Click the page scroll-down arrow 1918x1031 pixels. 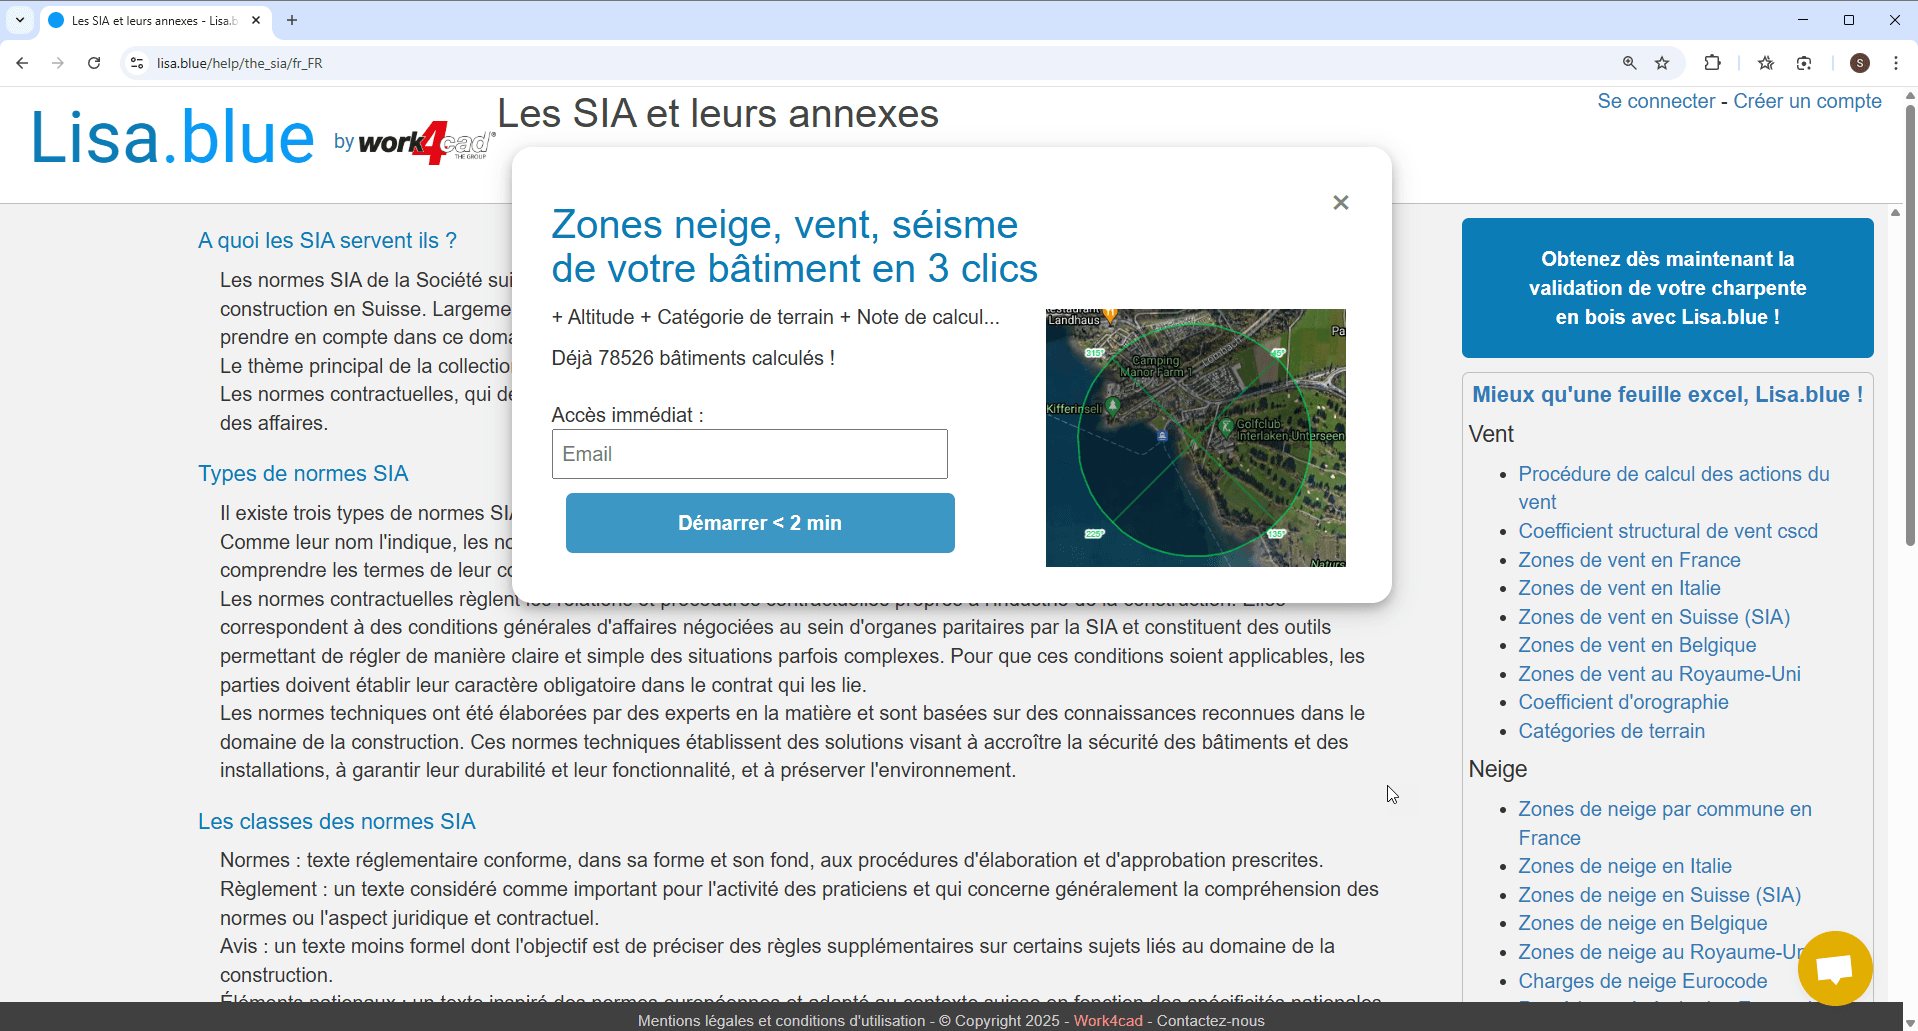[x=1910, y=1022]
